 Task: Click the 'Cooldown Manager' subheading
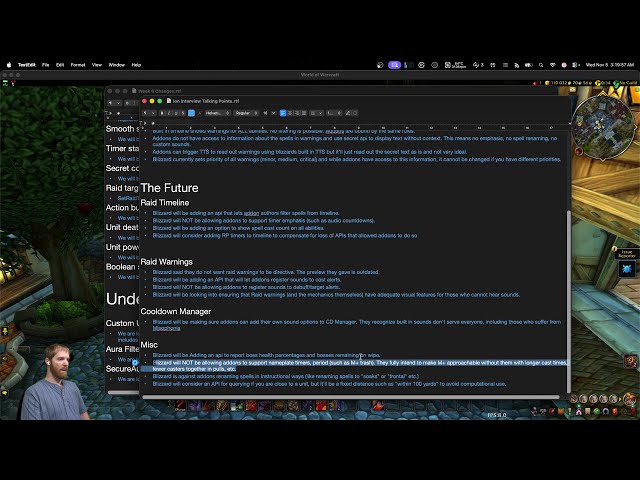click(176, 311)
